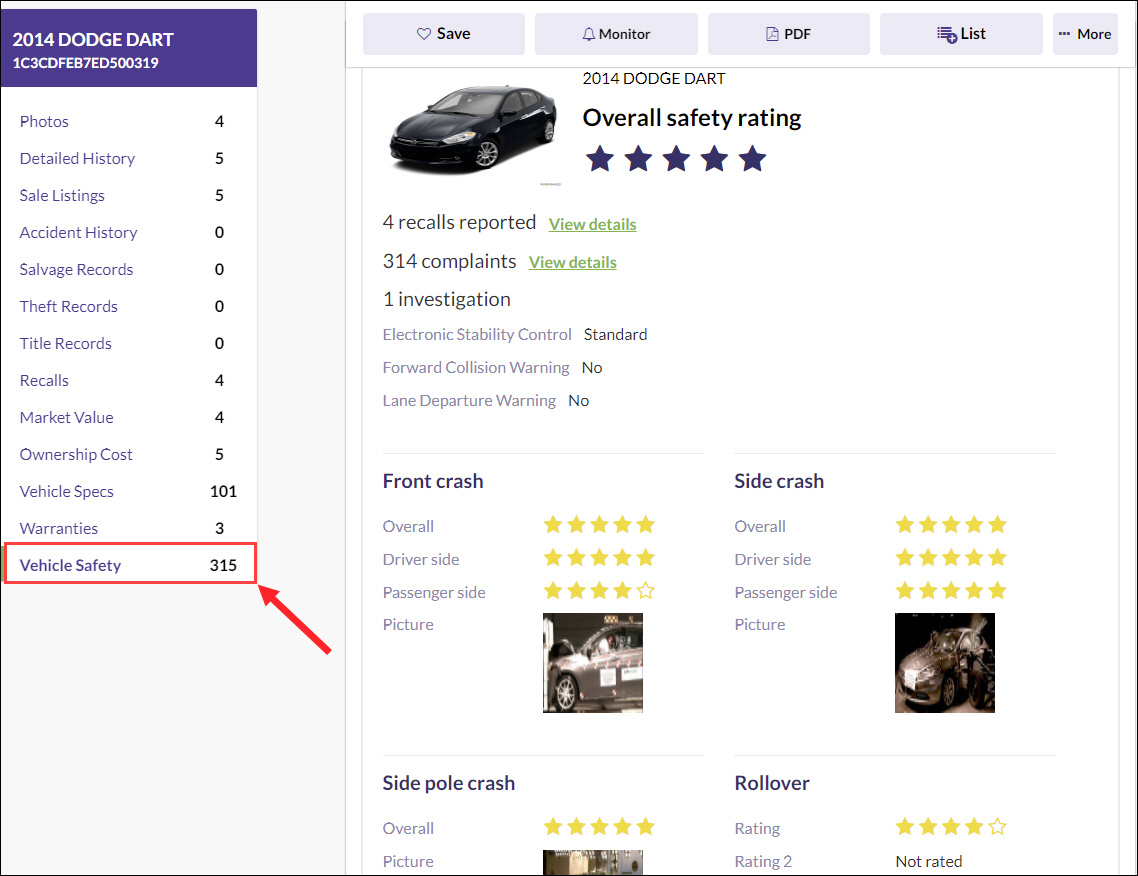The height and width of the screenshot is (876, 1138).
Task: Click the PDF button label
Action: click(798, 34)
